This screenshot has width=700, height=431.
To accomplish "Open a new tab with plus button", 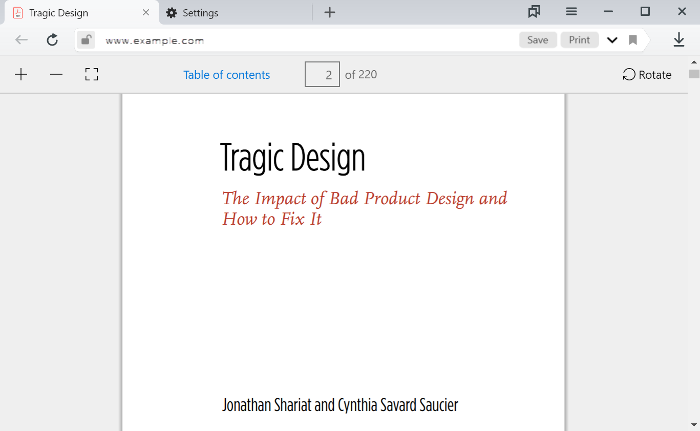I will [x=329, y=13].
